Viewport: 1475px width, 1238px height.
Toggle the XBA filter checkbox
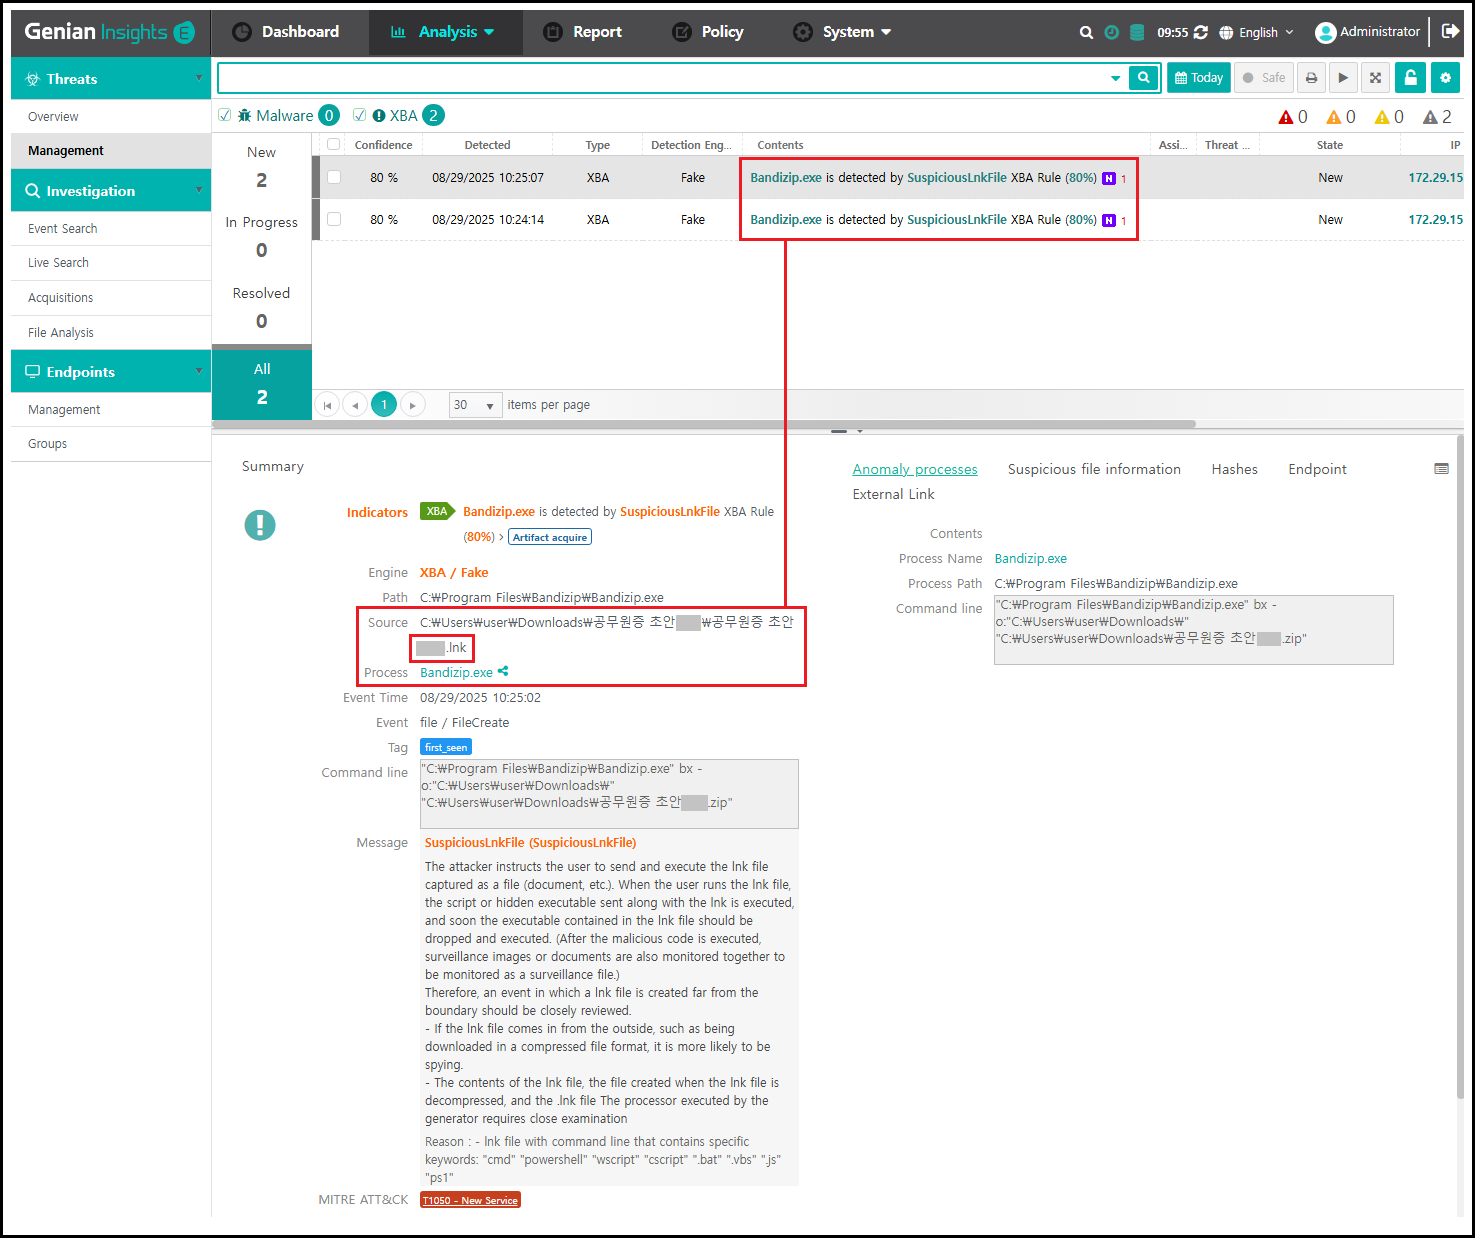pos(360,115)
